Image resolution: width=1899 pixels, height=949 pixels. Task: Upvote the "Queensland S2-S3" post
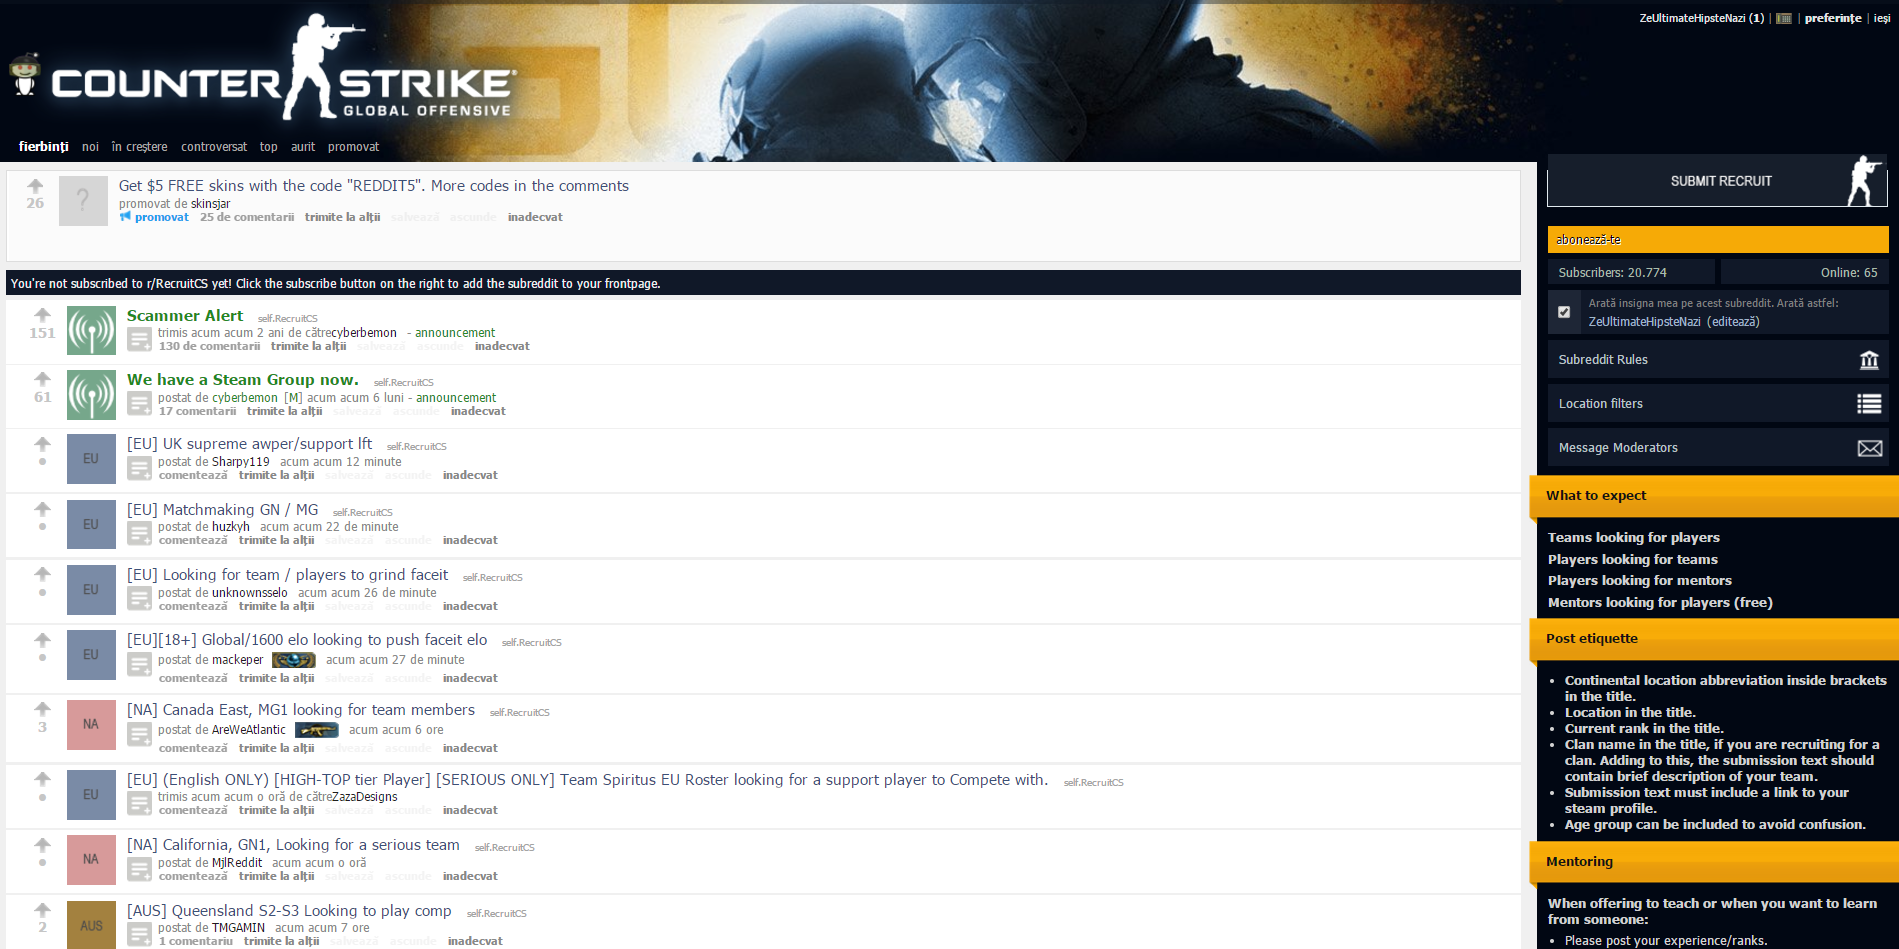(42, 910)
